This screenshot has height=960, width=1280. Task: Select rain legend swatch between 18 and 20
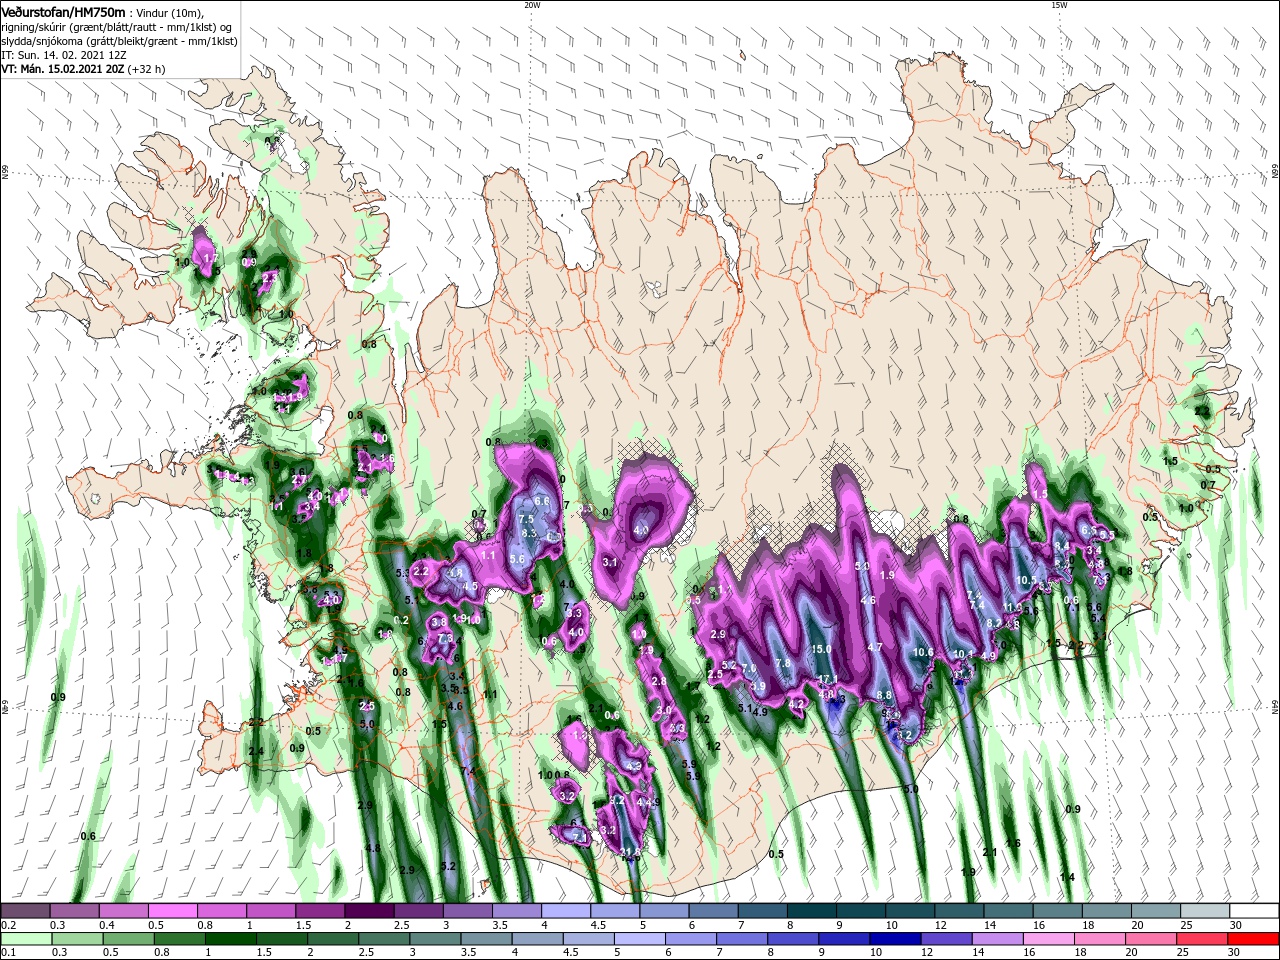(x=1102, y=939)
